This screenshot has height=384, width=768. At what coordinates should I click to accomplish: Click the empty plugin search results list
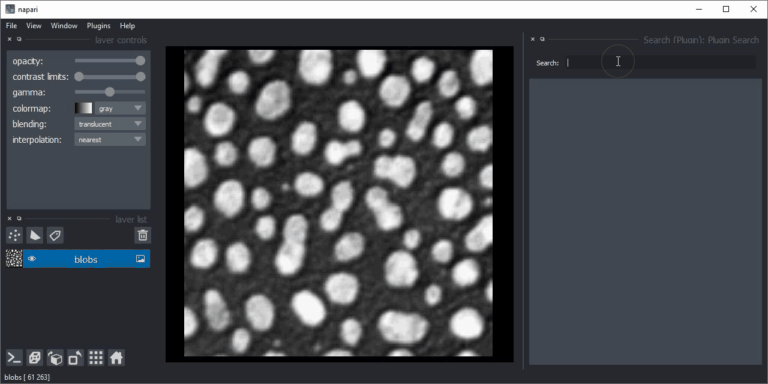click(645, 221)
